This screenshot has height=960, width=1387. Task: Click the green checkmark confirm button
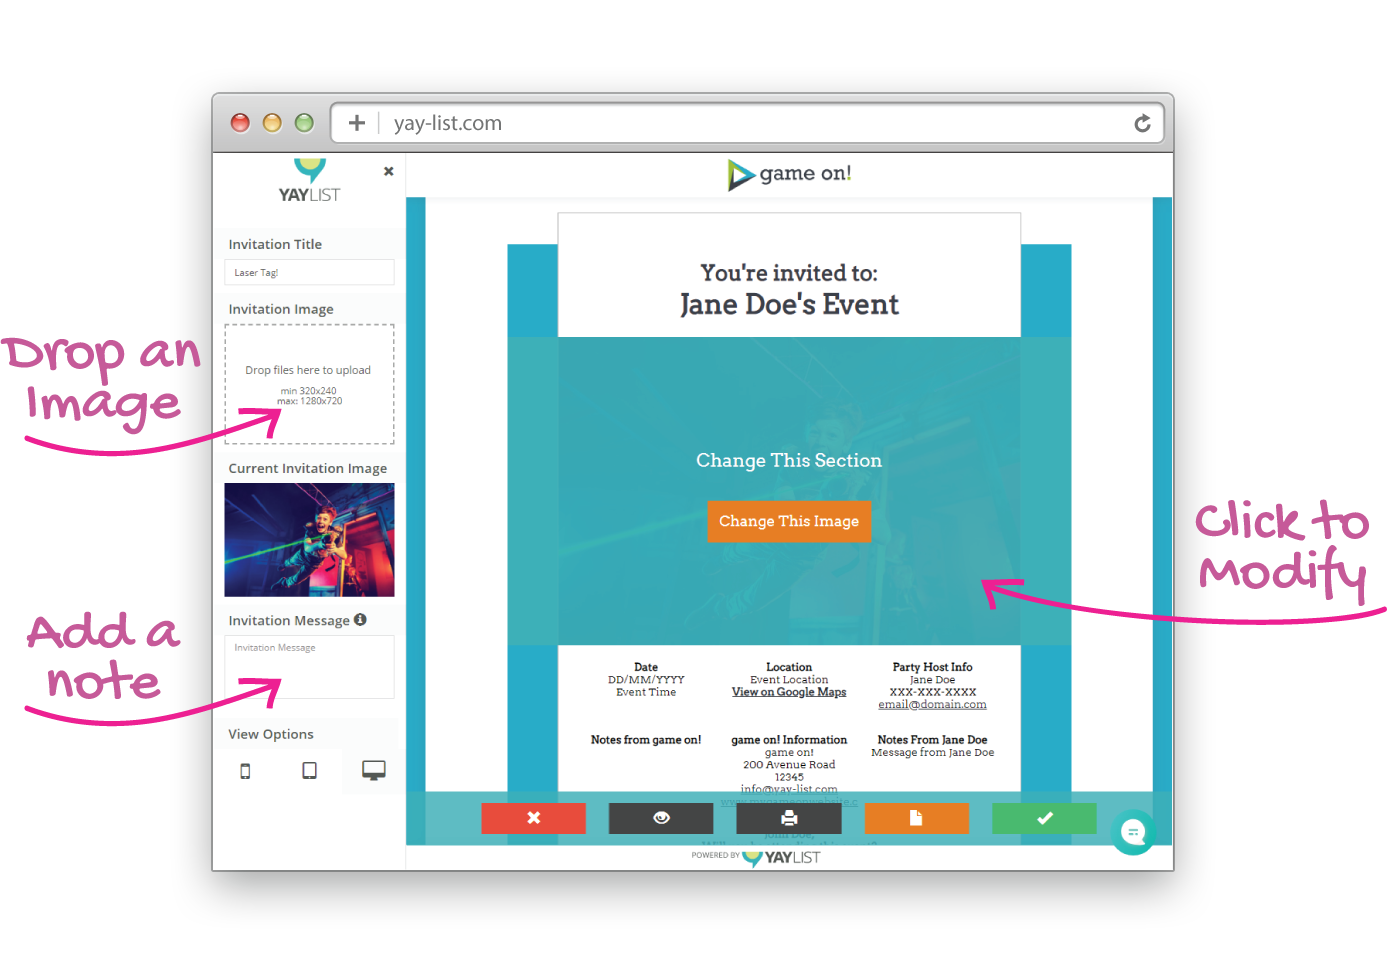click(1044, 818)
